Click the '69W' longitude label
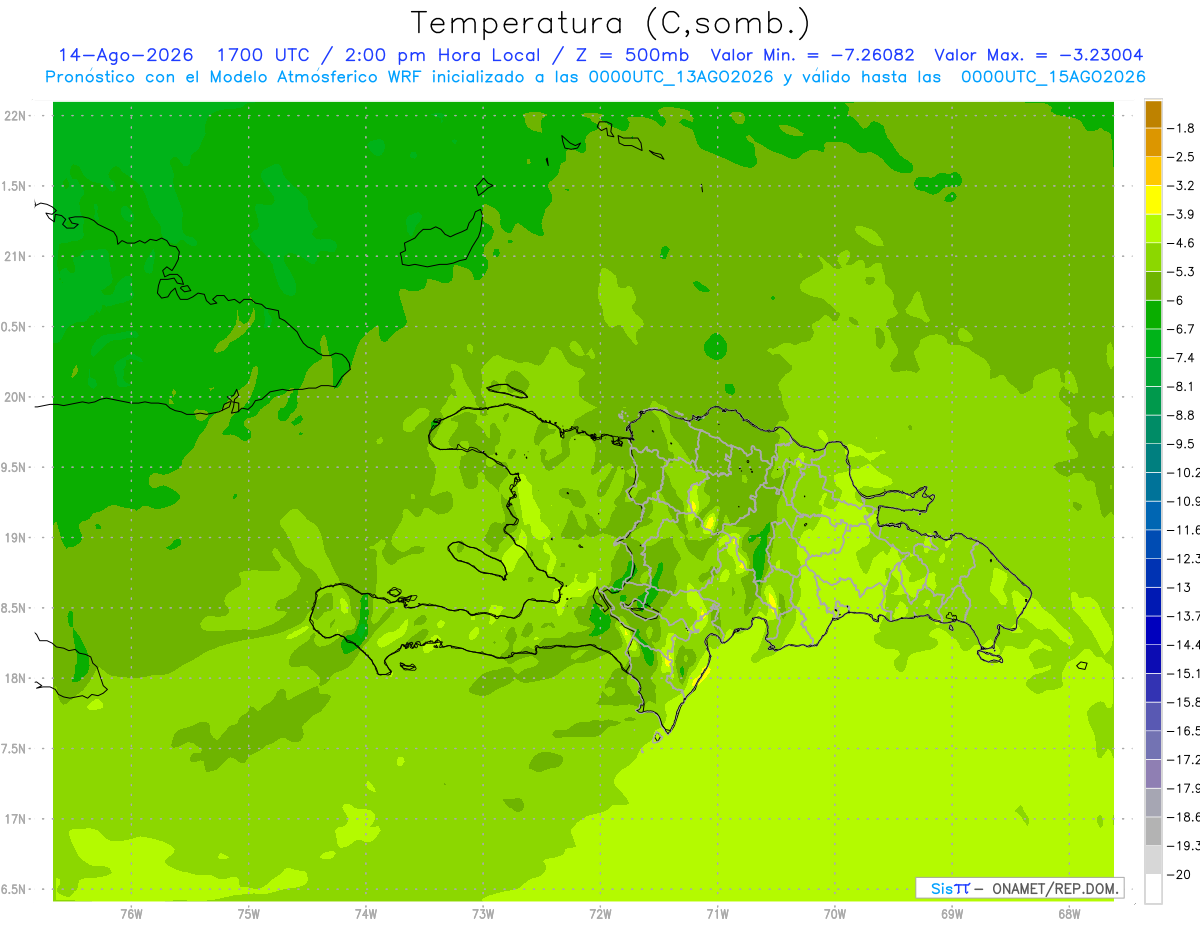Screen dimensions: 1200x927 (x=952, y=913)
